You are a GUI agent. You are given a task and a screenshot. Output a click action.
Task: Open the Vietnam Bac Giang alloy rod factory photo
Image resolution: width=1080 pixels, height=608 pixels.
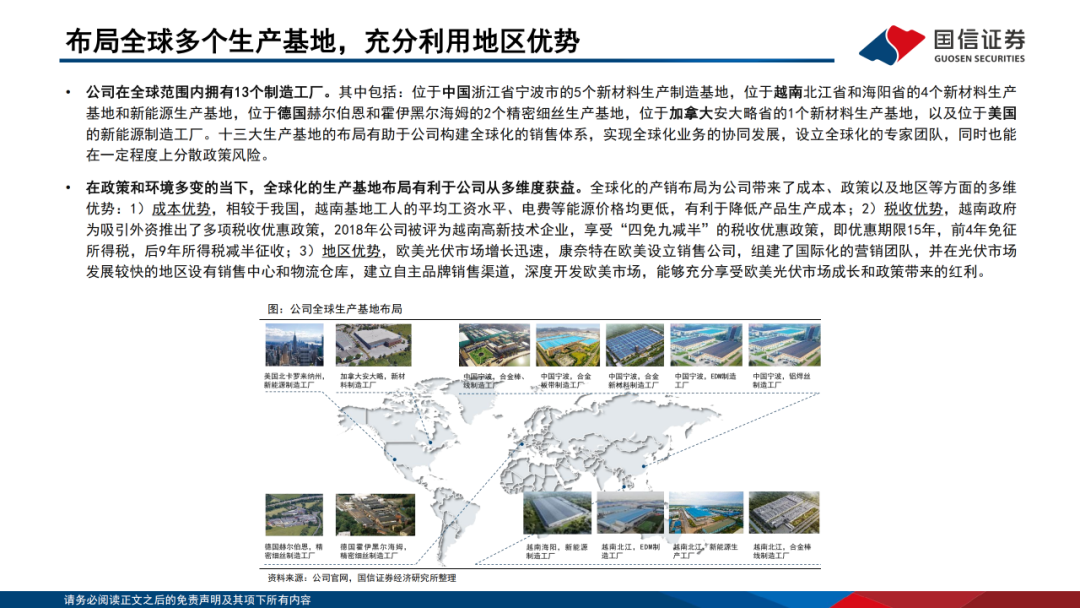(x=784, y=513)
